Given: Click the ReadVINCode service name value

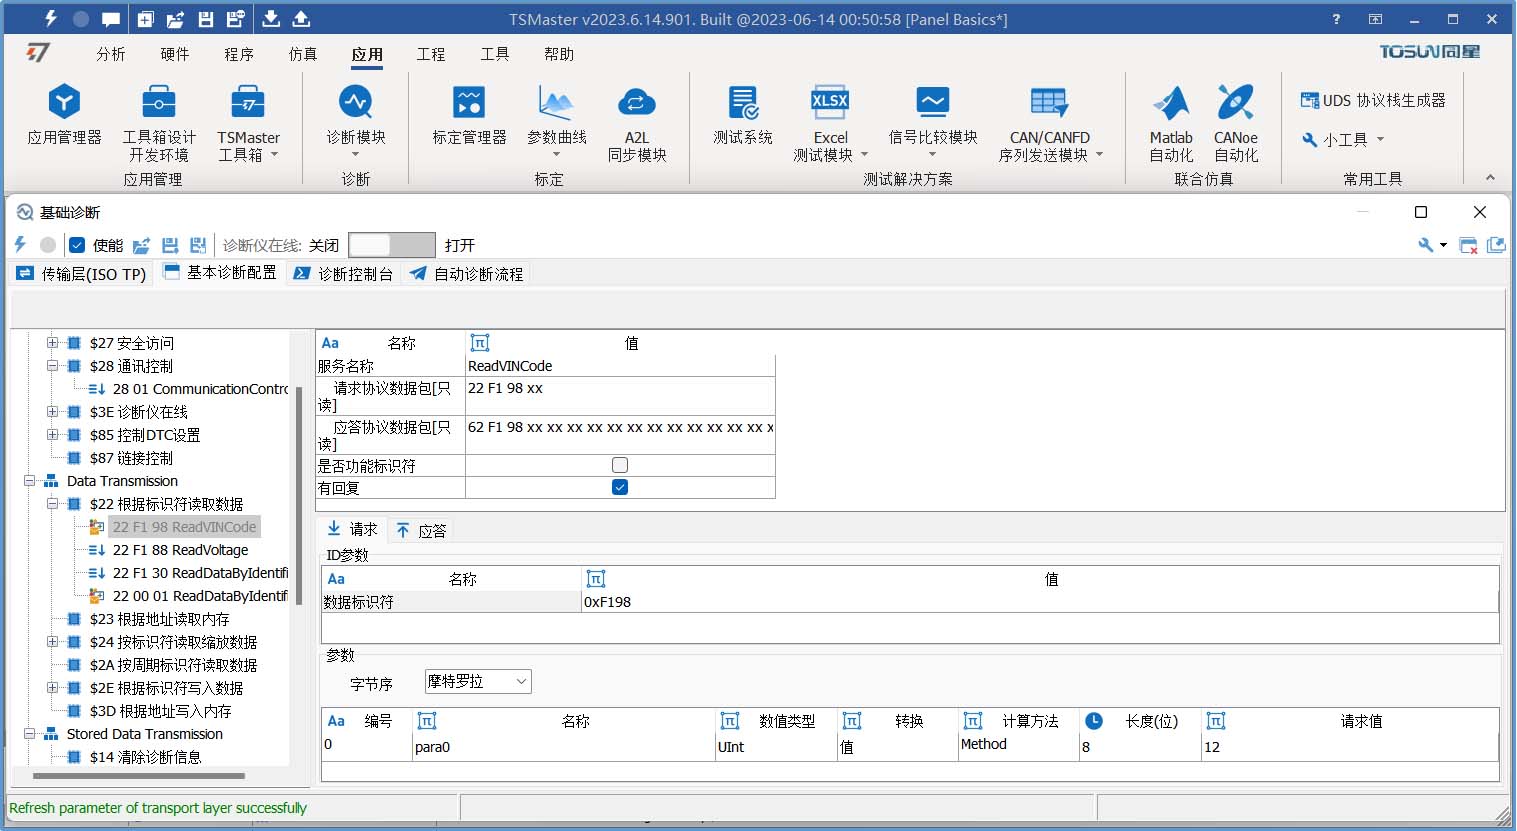Looking at the screenshot, I should [x=620, y=366].
